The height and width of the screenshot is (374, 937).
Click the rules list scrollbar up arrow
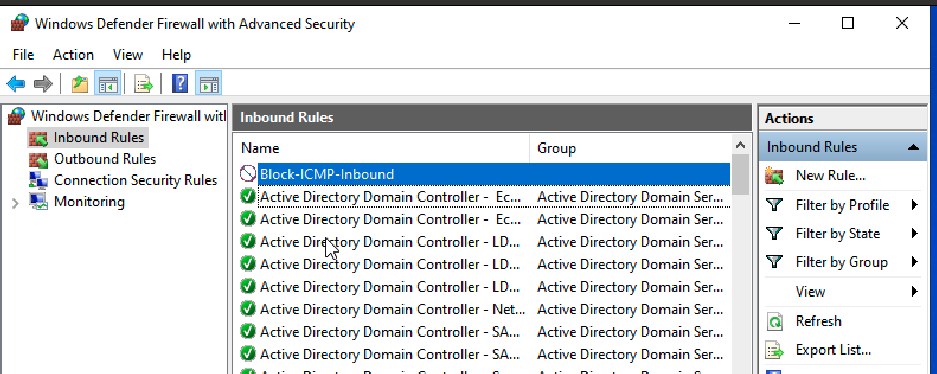pyautogui.click(x=740, y=145)
